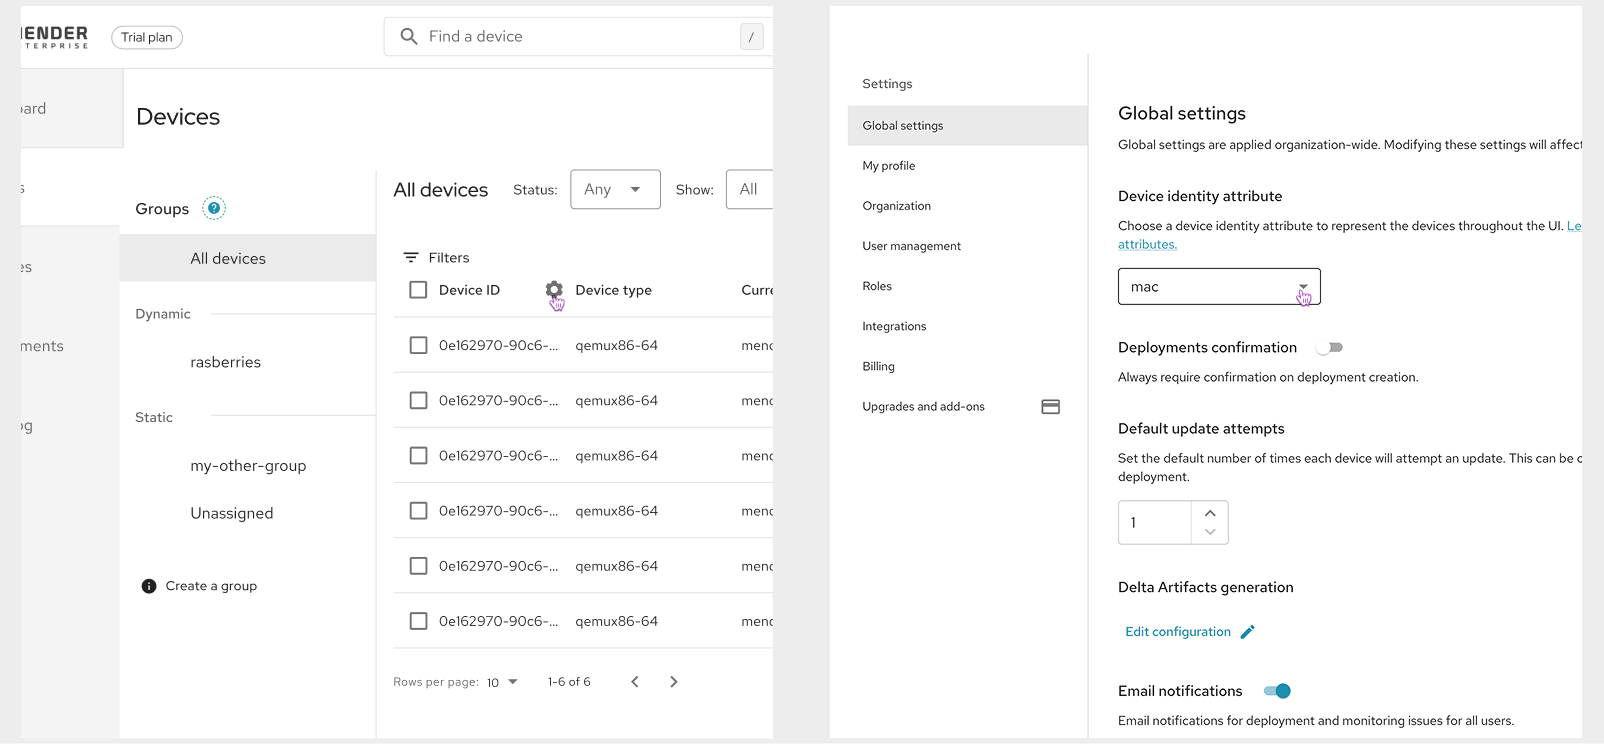
Task: Check the first 0e162970 device row checkbox
Action: click(419, 345)
